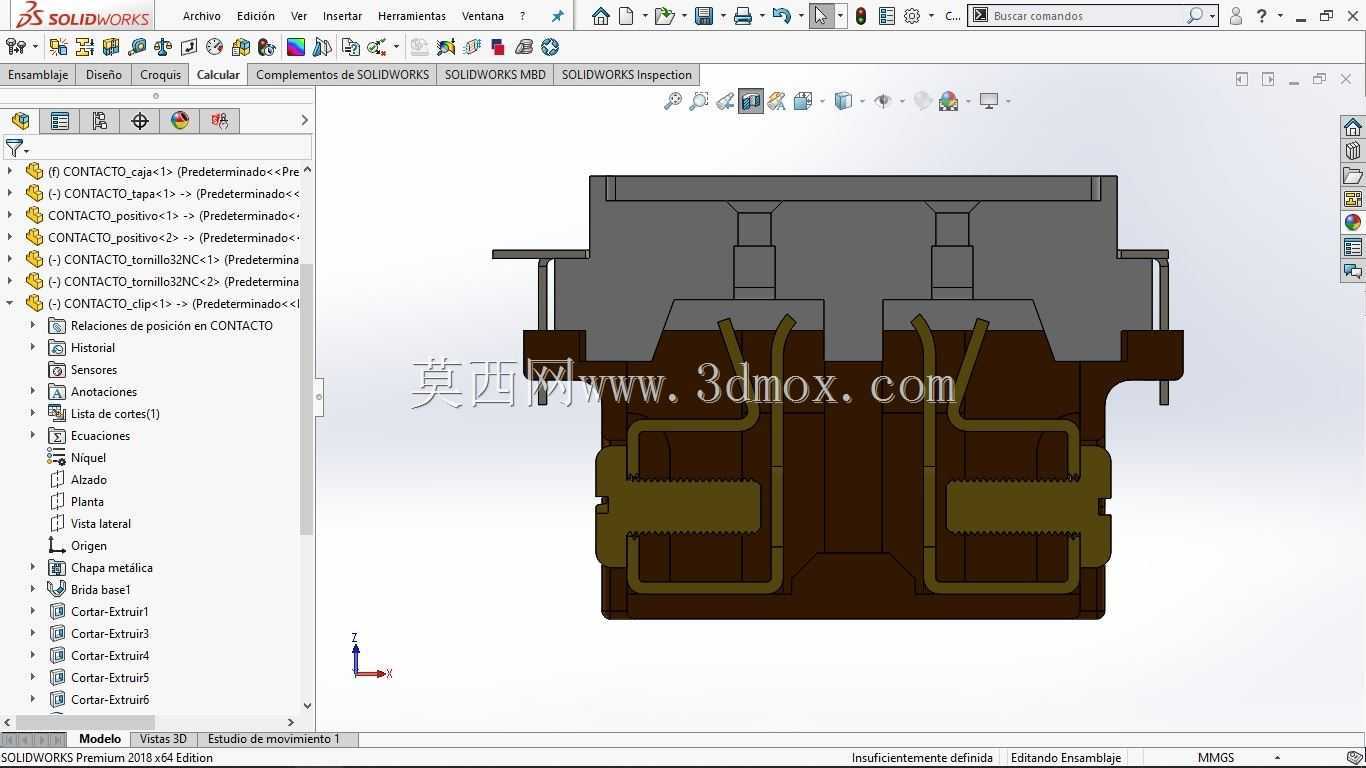Open Appearances color sphere in task pane
The height and width of the screenshot is (768, 1366).
coord(1353,223)
